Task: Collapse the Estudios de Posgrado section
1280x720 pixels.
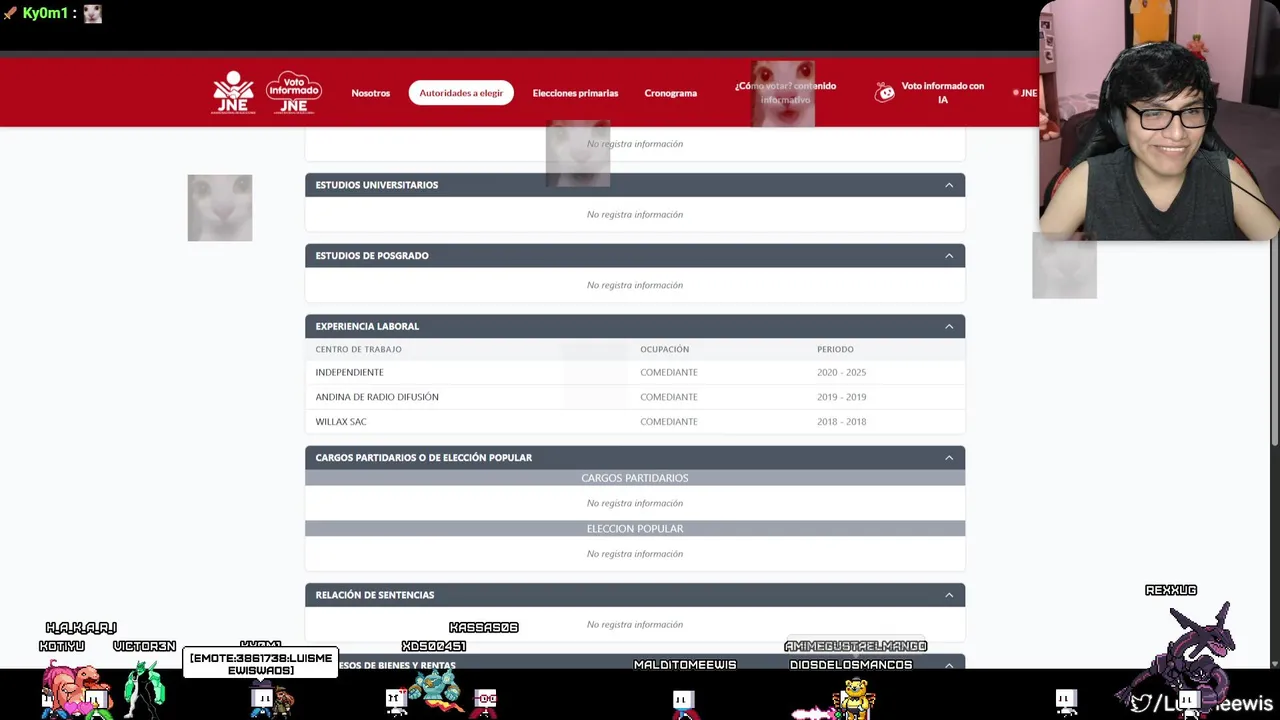Action: (949, 256)
